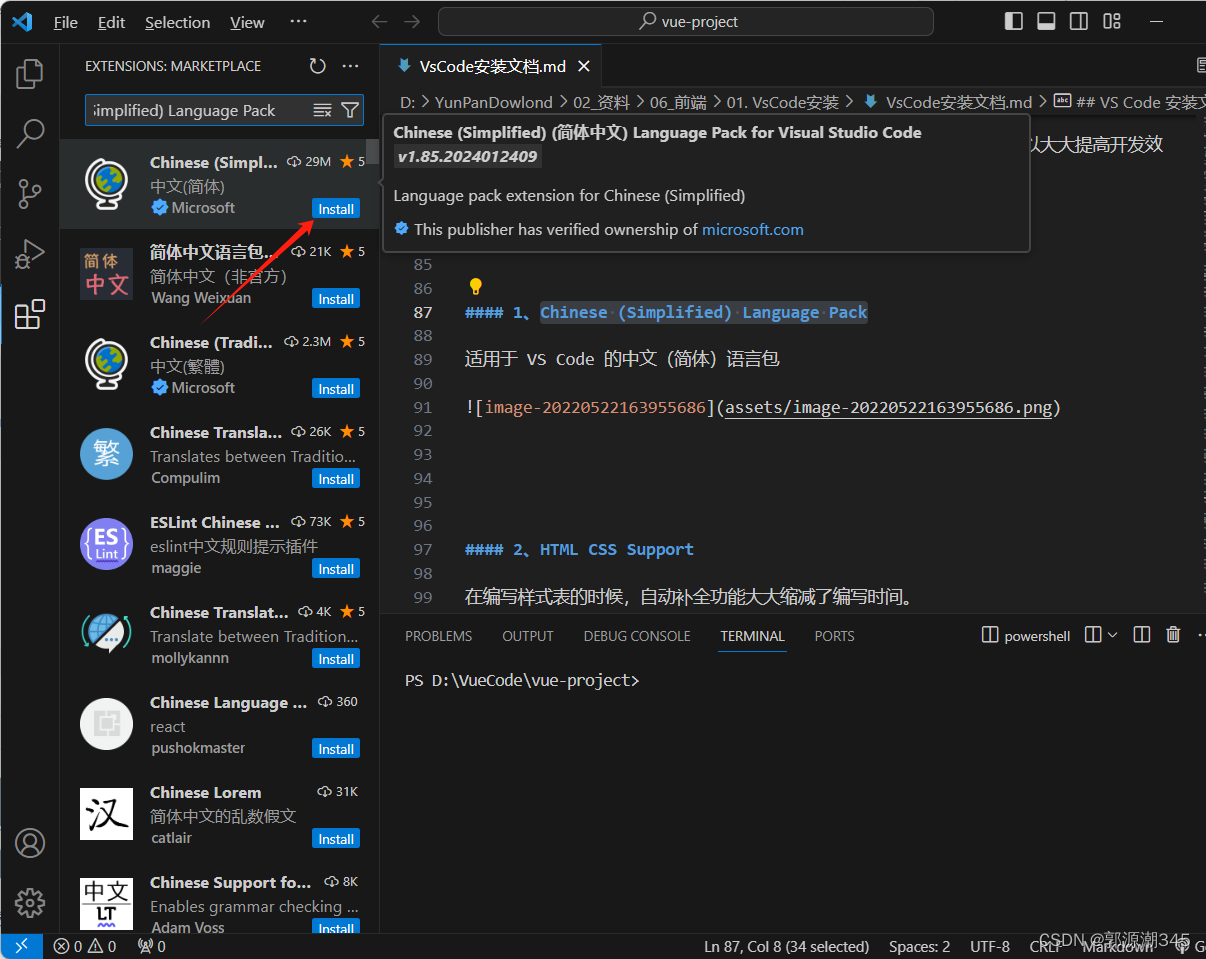Open Source Control view
1206x959 pixels.
pos(30,194)
